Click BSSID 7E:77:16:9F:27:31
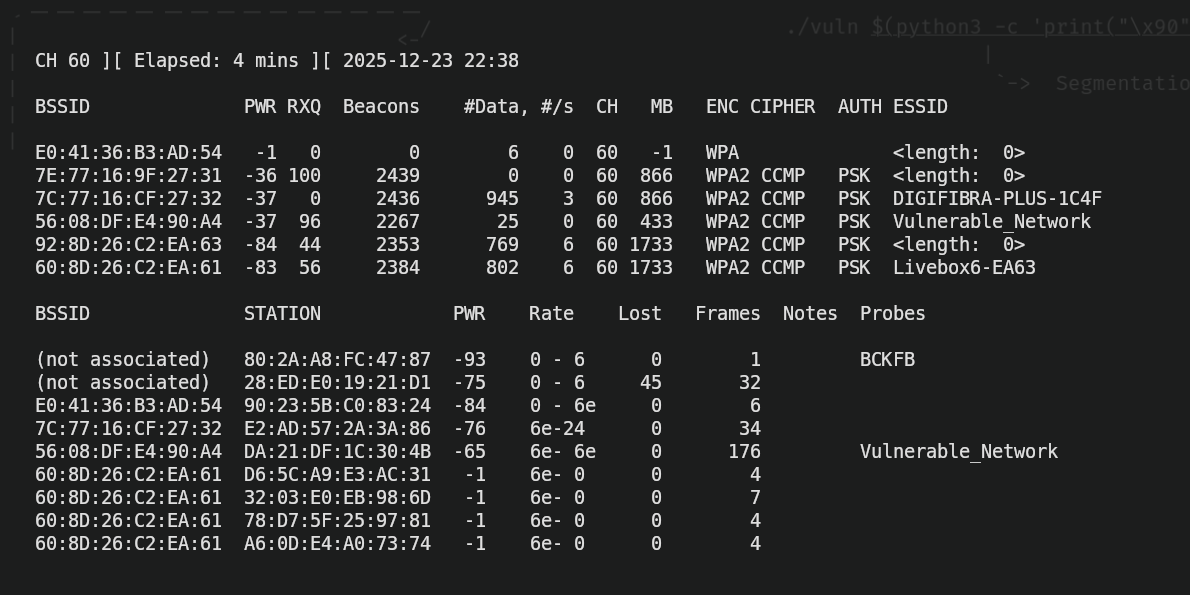The height and width of the screenshot is (595, 1190). (x=128, y=176)
